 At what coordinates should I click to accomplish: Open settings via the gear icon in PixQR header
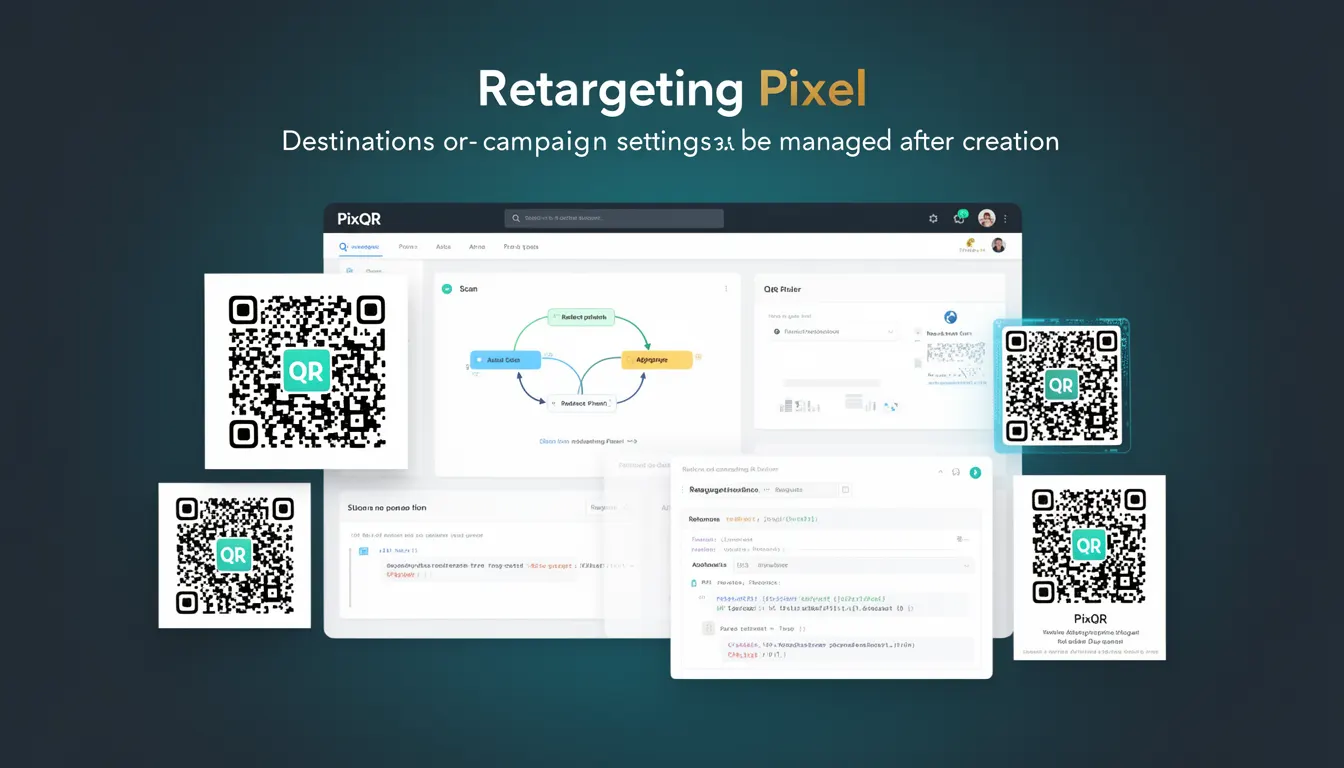933,218
